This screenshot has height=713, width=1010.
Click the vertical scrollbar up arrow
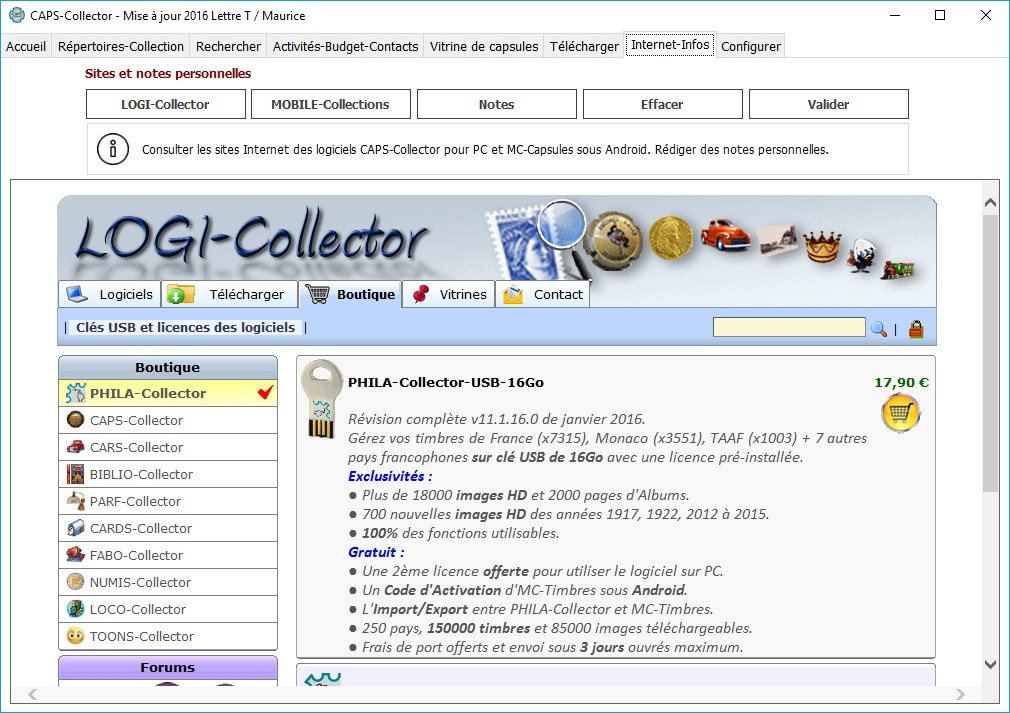991,202
